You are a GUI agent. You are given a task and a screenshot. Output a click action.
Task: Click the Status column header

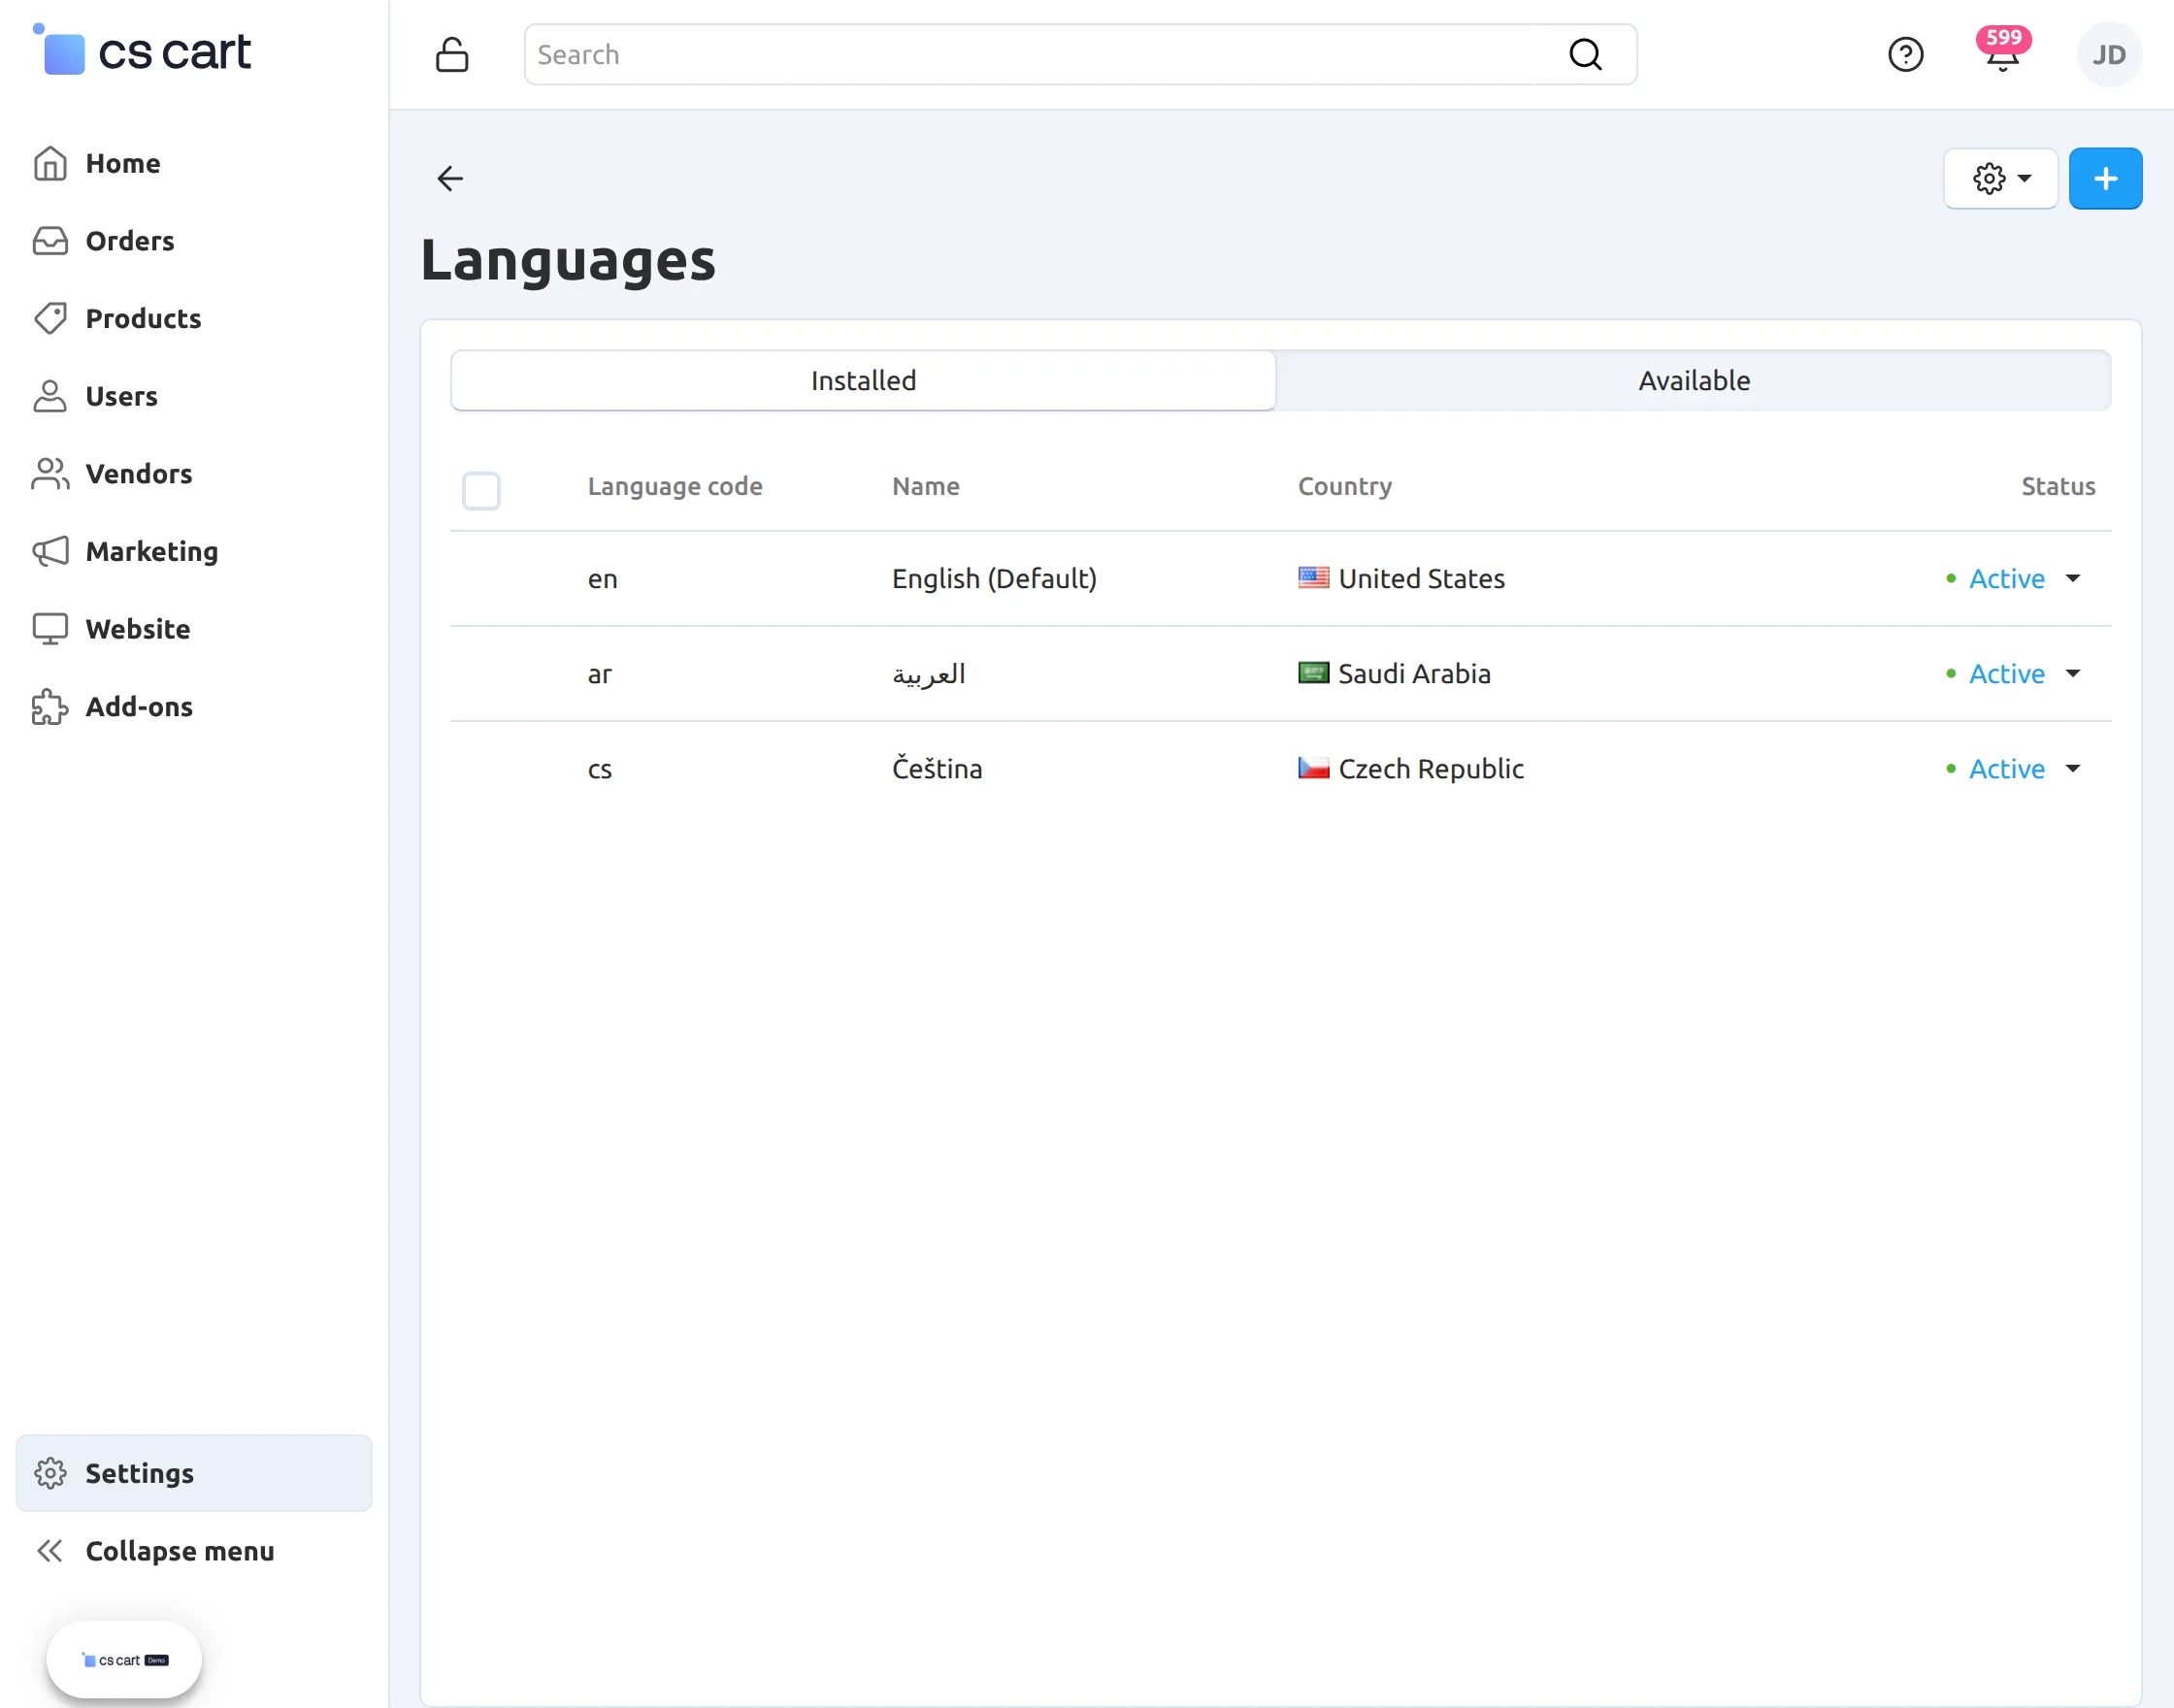click(2058, 486)
